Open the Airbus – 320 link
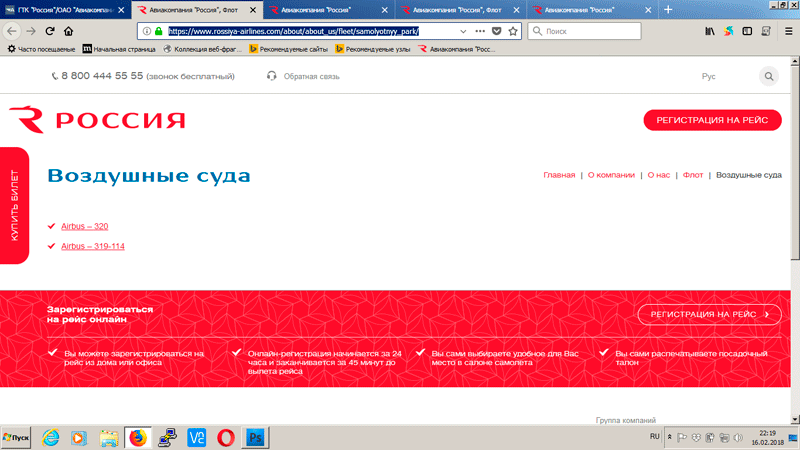800x450 pixels. click(85, 226)
